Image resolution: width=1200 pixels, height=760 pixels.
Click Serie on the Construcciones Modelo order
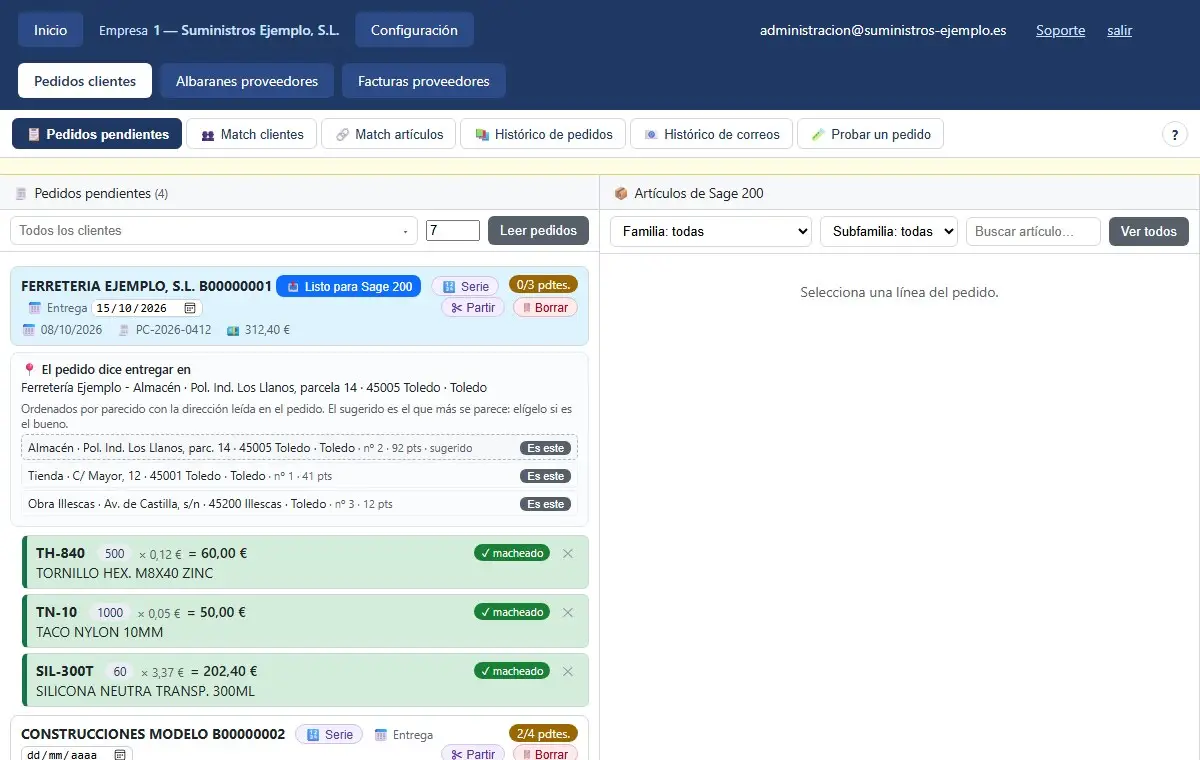[329, 734]
